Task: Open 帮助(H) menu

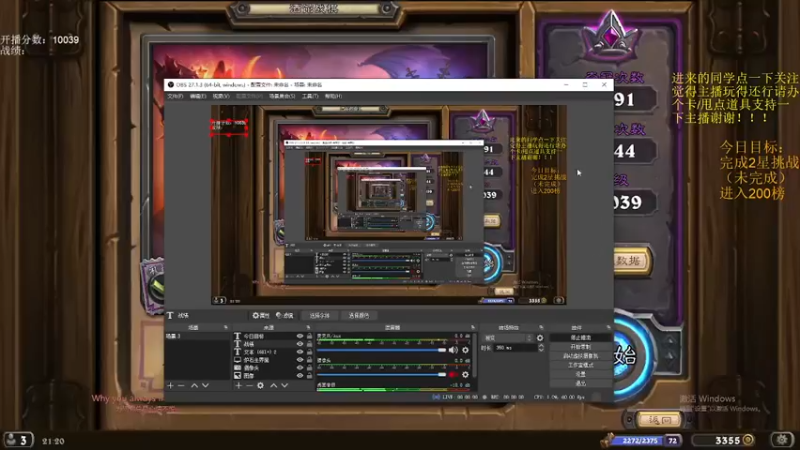Action: coord(334,96)
